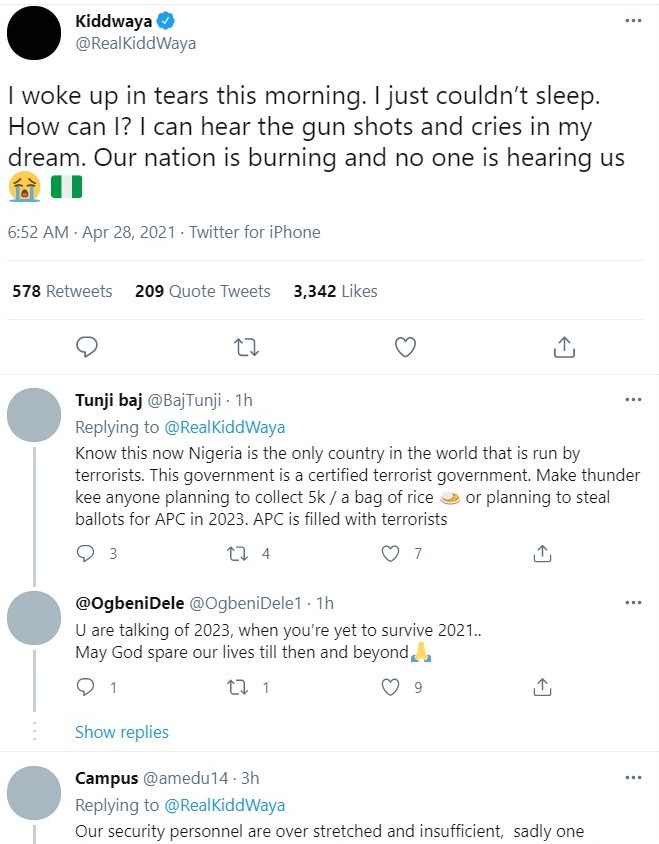Like Tunji baj's reply
Viewport: 659px width, 844px height.
(390, 553)
